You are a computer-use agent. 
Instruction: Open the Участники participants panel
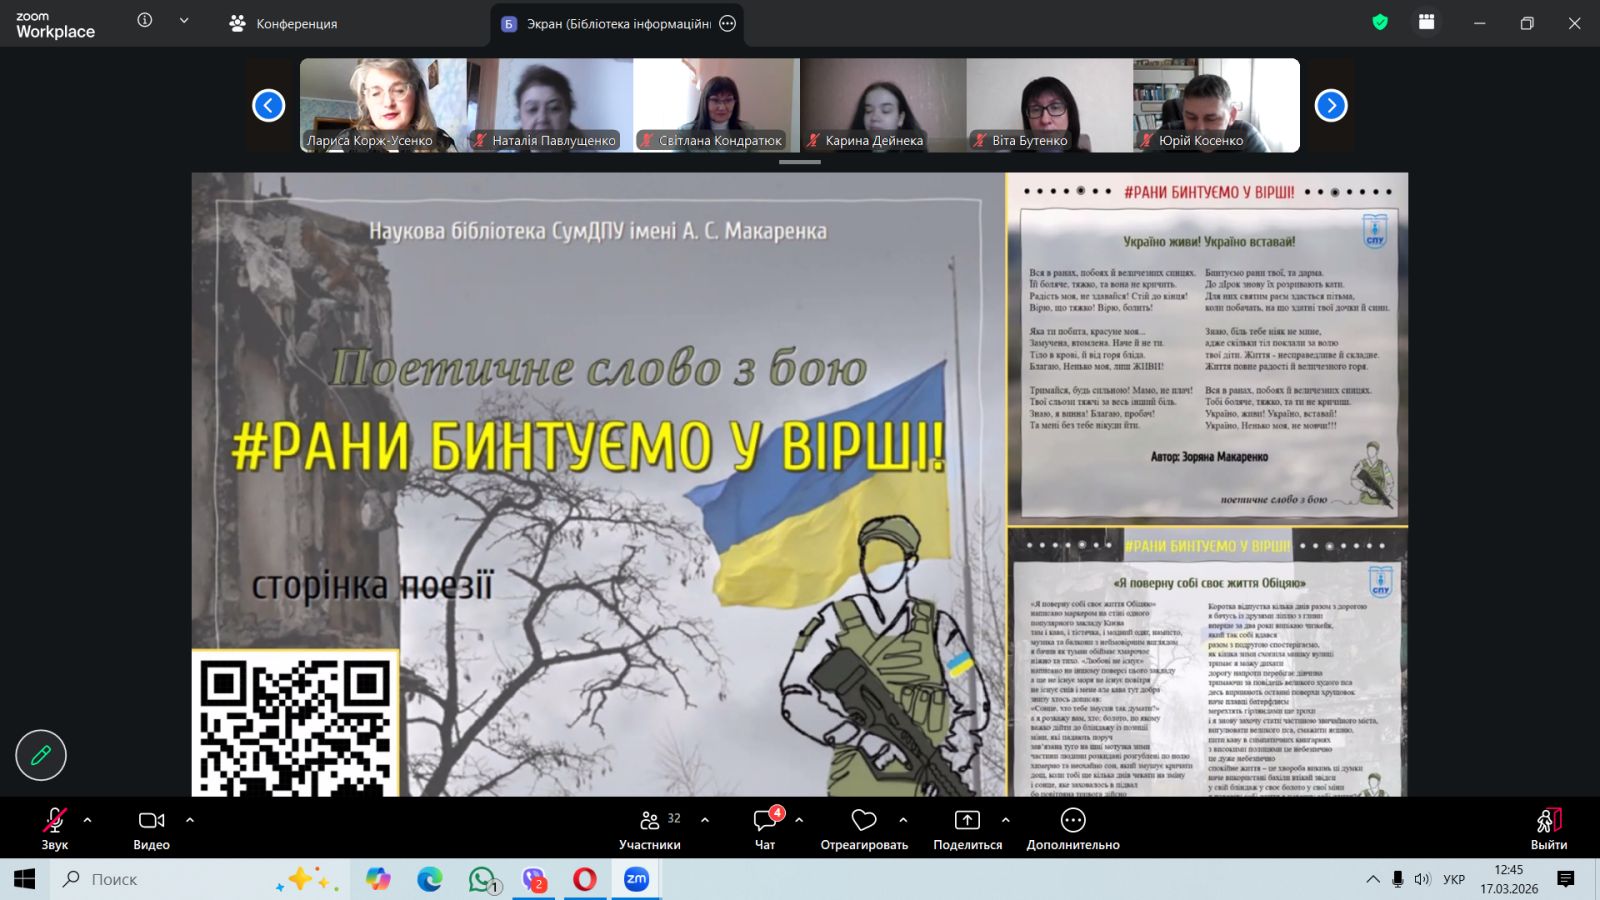pyautogui.click(x=650, y=828)
